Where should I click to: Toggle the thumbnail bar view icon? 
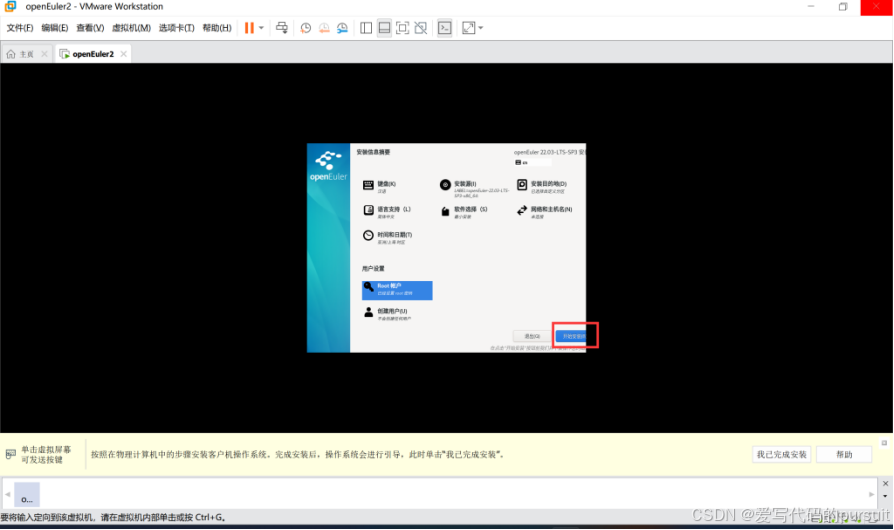click(x=384, y=28)
